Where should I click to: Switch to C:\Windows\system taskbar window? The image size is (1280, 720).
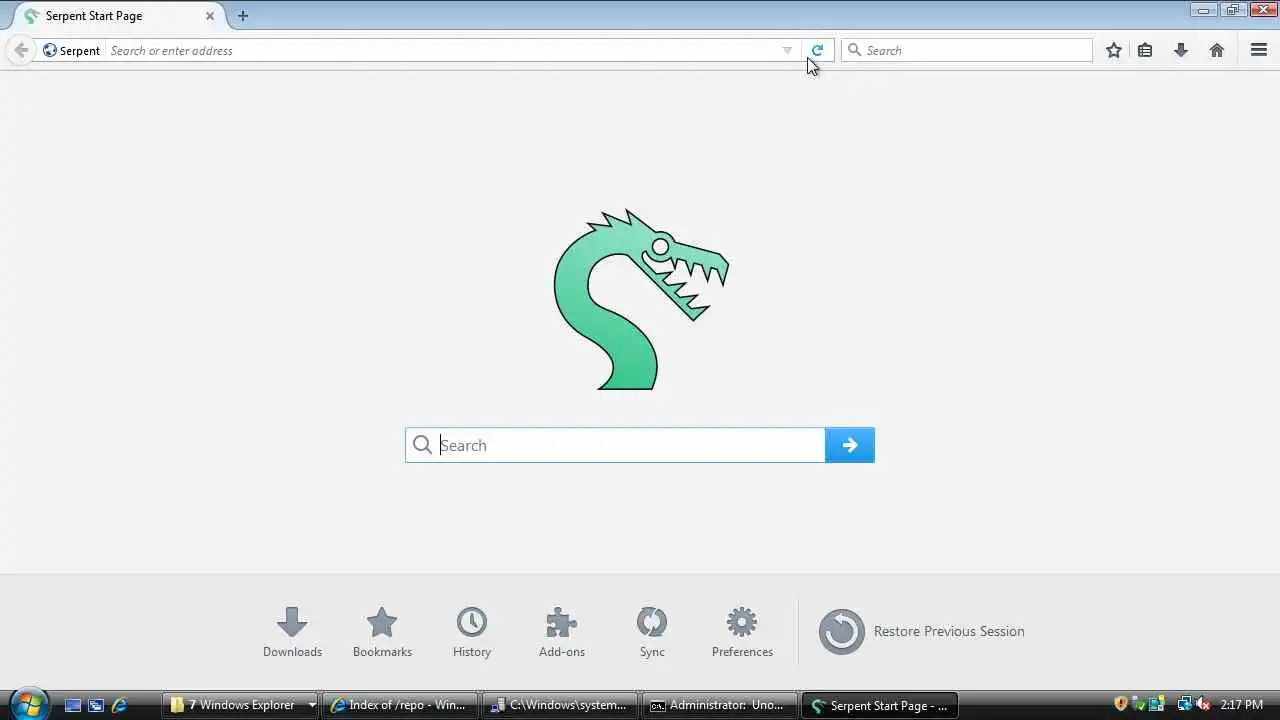(560, 705)
